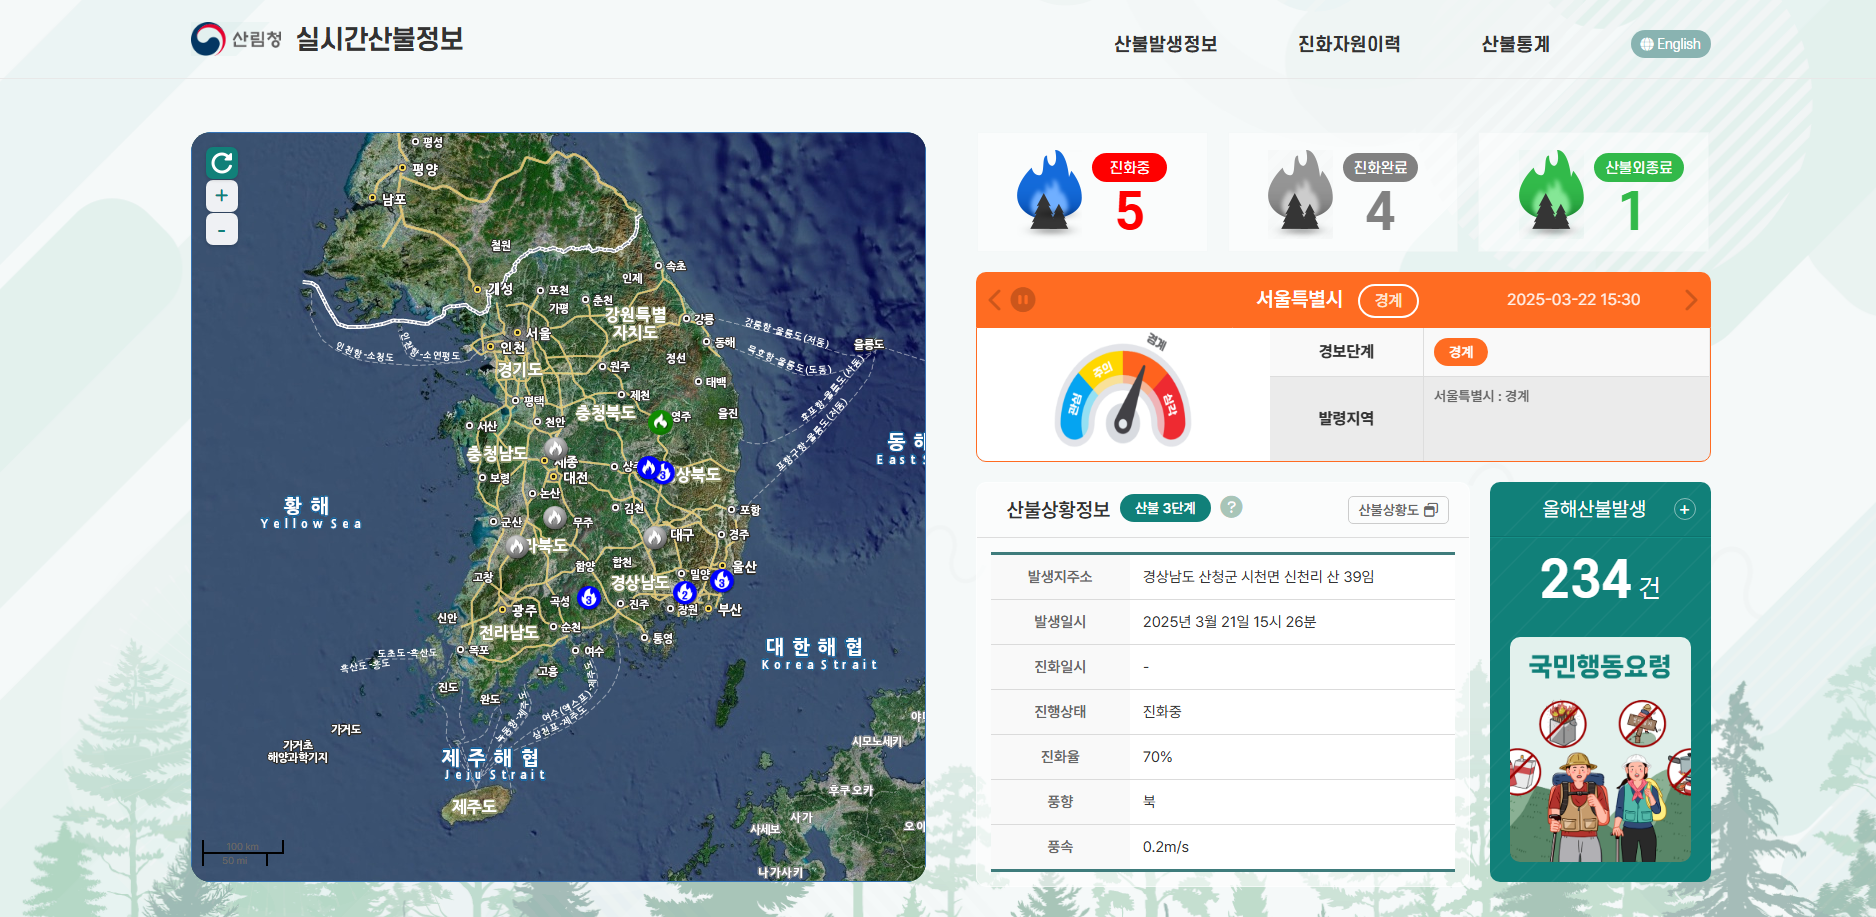This screenshot has width=1876, height=917.
Task: Open the 산불통계 menu
Action: pyautogui.click(x=1515, y=44)
